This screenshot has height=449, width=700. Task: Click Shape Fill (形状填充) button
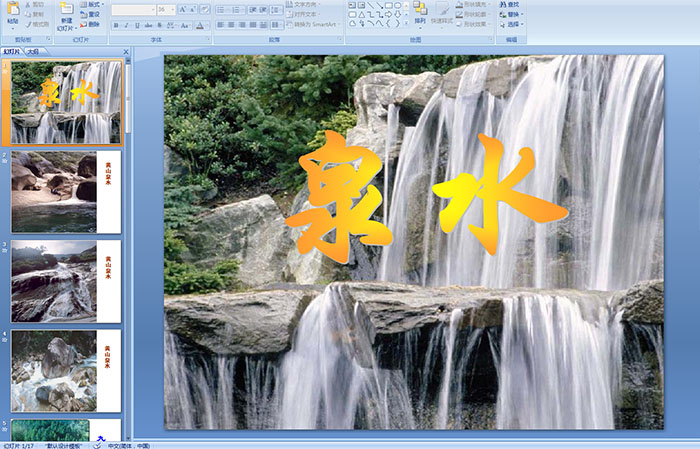coord(473,4)
